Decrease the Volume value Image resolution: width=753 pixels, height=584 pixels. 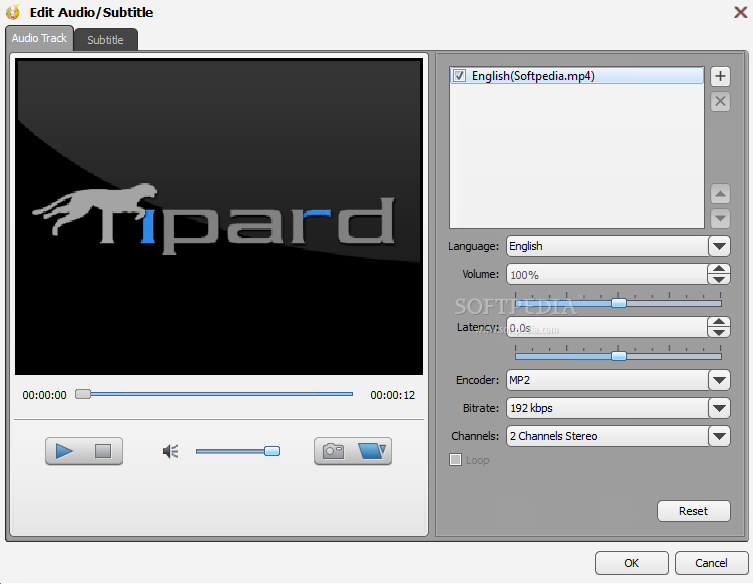click(719, 280)
